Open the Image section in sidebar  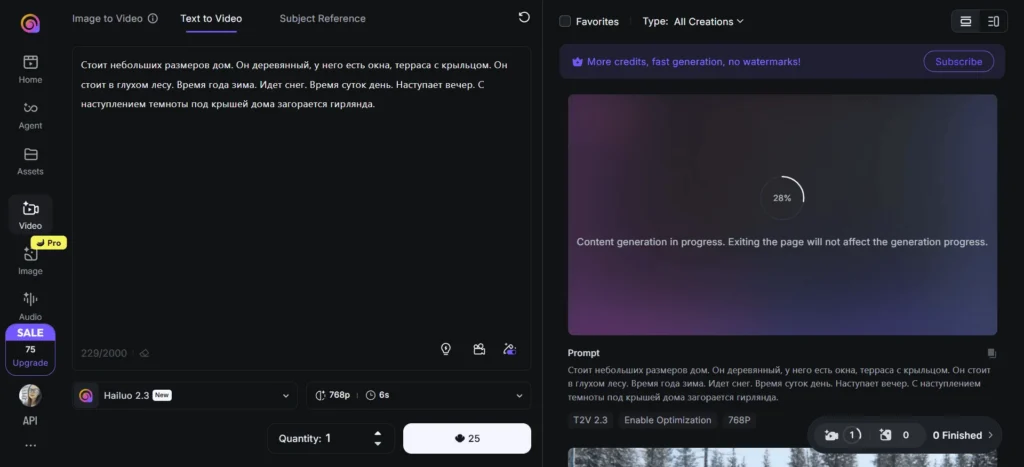point(30,261)
